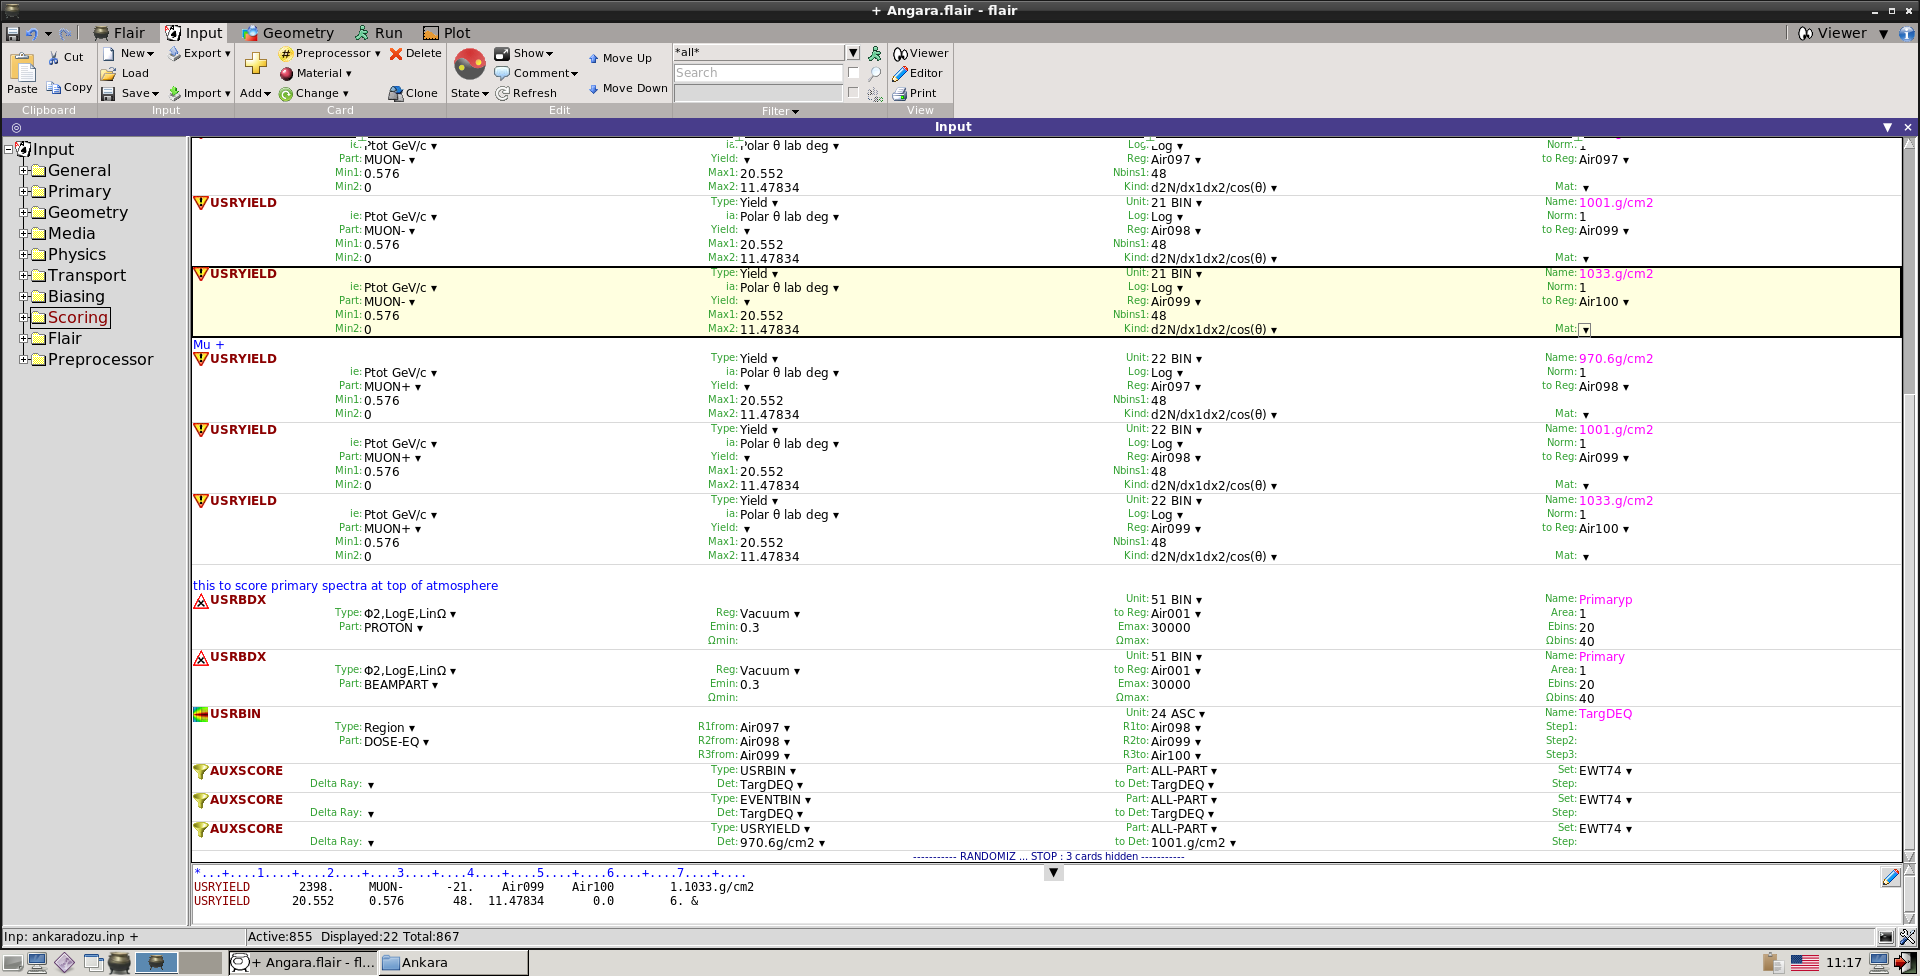The height and width of the screenshot is (976, 1920).
Task: Click the Copy icon in Clipboard group
Action: pyautogui.click(x=53, y=88)
